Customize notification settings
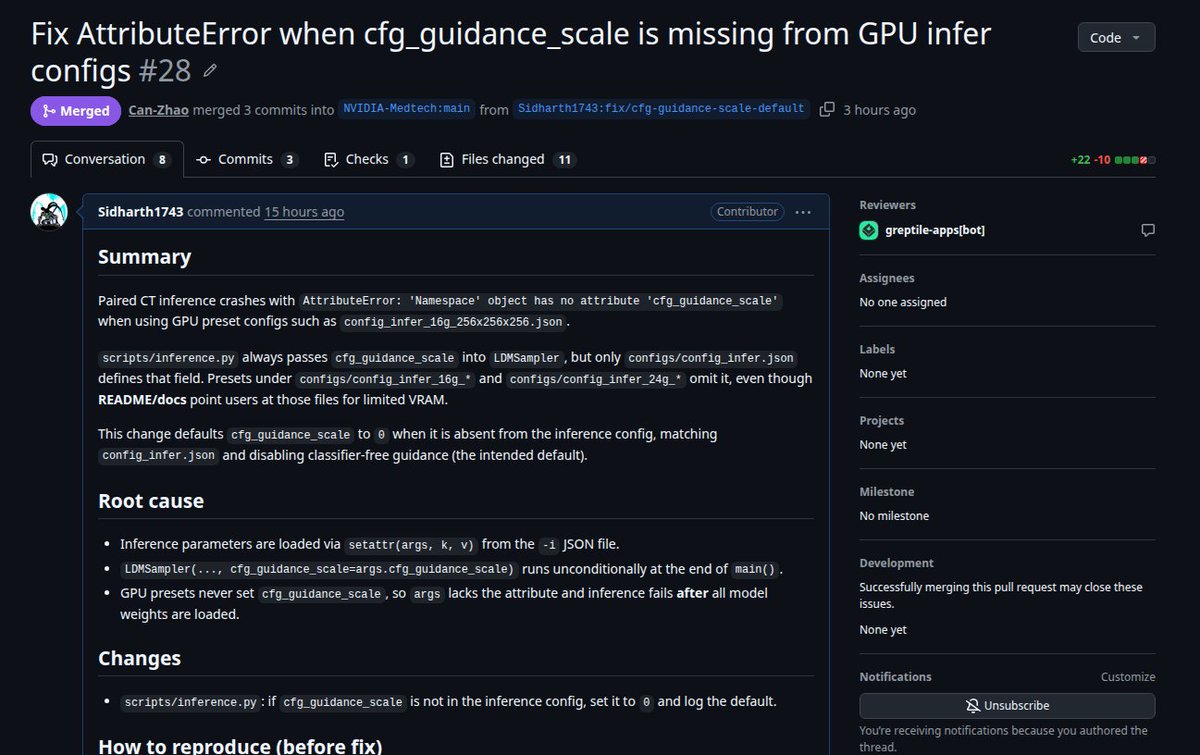Image resolution: width=1200 pixels, height=755 pixels. click(x=1128, y=677)
